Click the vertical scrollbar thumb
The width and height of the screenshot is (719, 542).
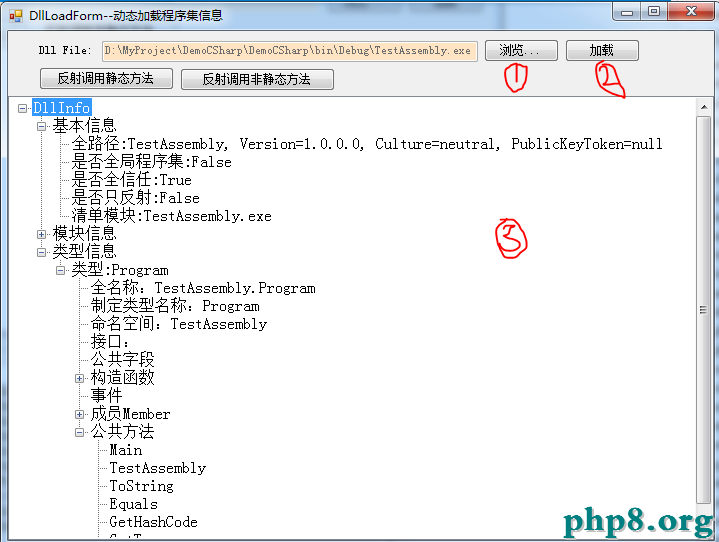tap(703, 310)
